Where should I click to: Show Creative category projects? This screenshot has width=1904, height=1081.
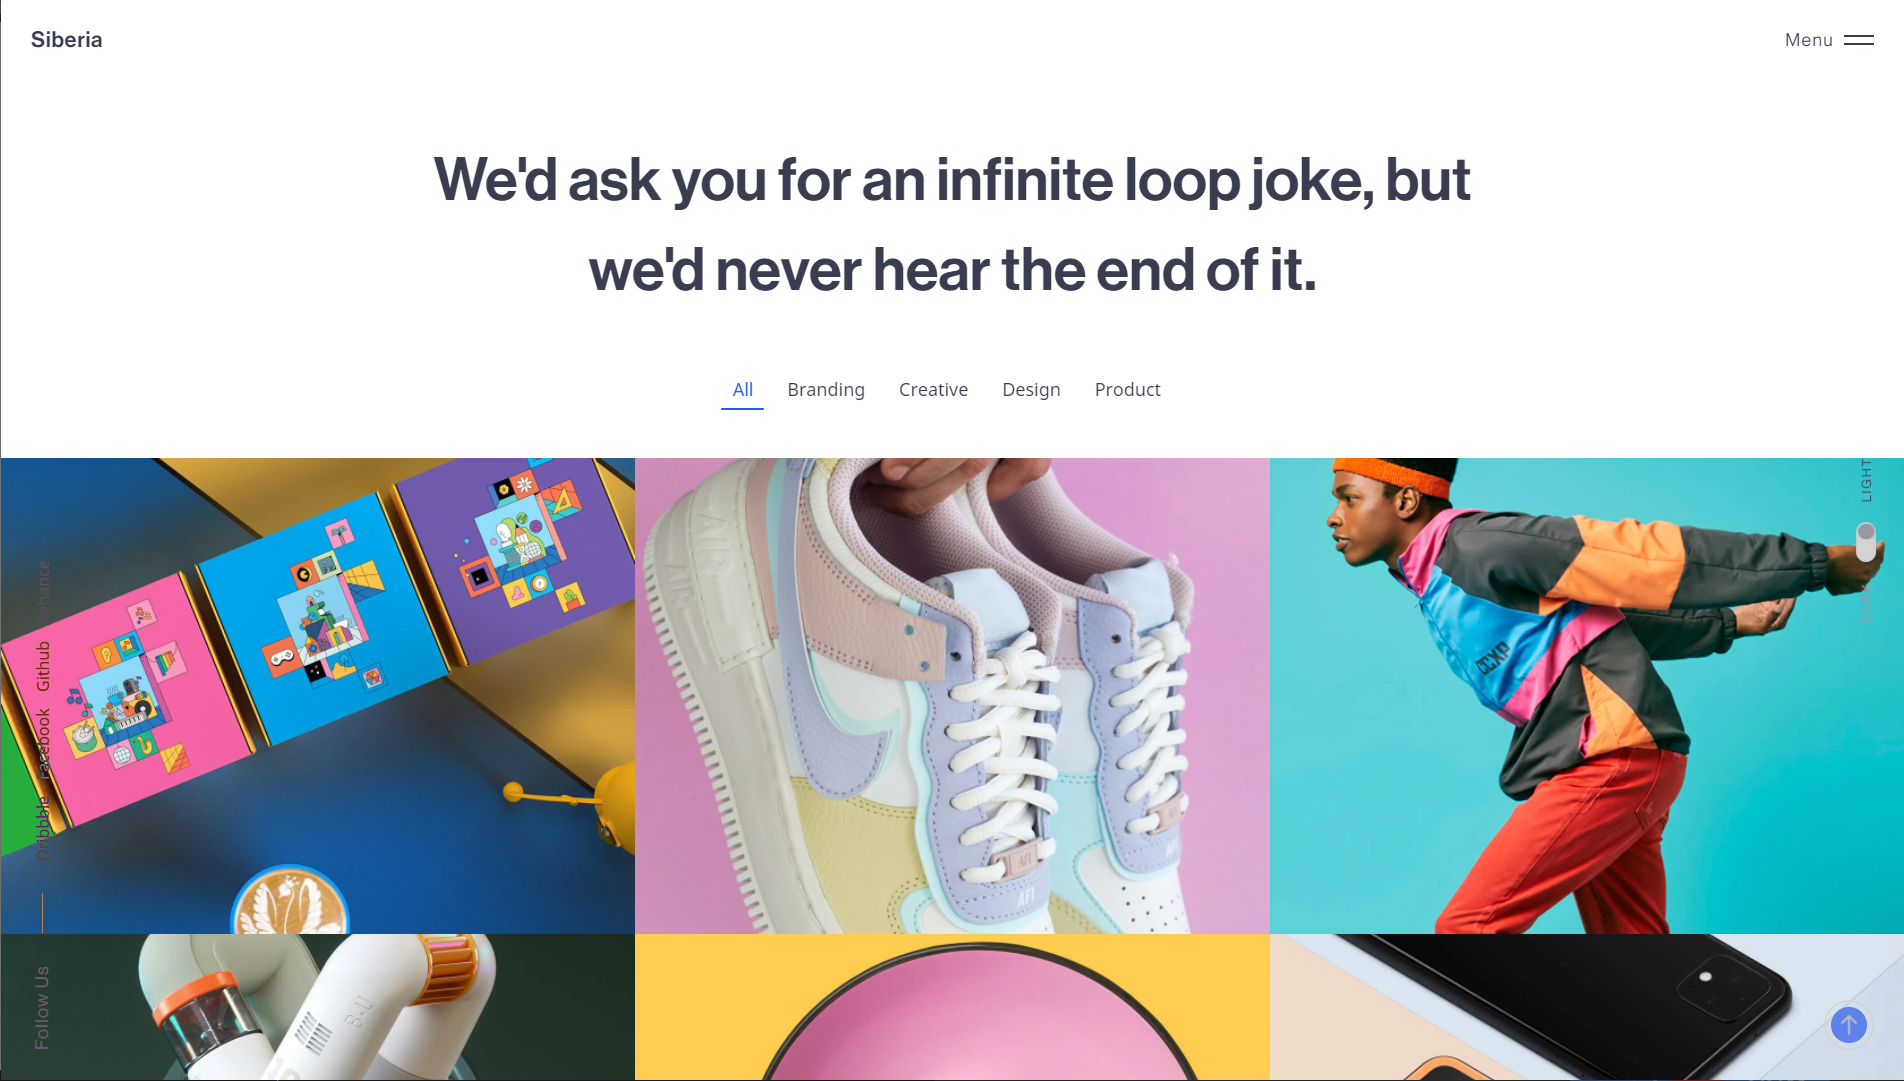pyautogui.click(x=933, y=390)
